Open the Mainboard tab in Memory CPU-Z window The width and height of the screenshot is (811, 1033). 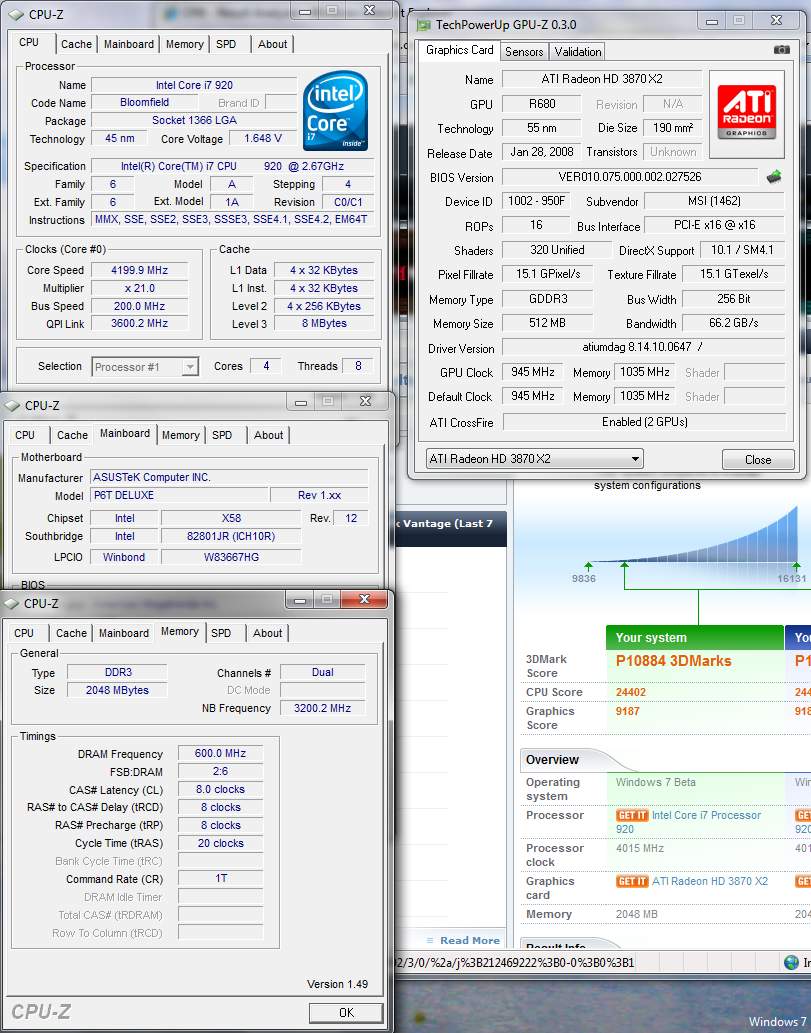coord(124,633)
